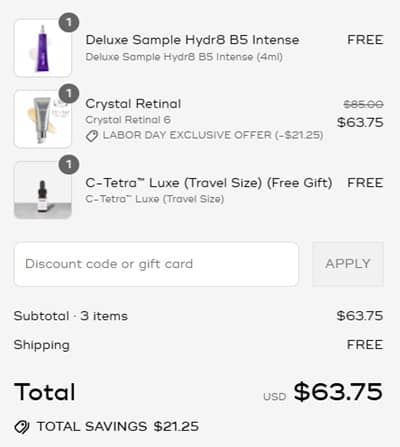Click the Labor Day offer tag icon
The image size is (400, 447).
pyautogui.click(x=92, y=136)
